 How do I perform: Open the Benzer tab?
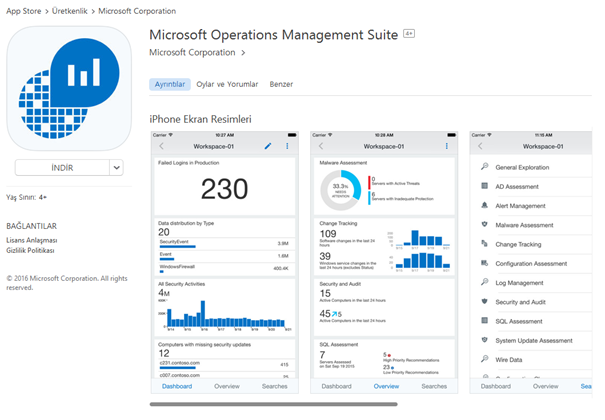282,84
